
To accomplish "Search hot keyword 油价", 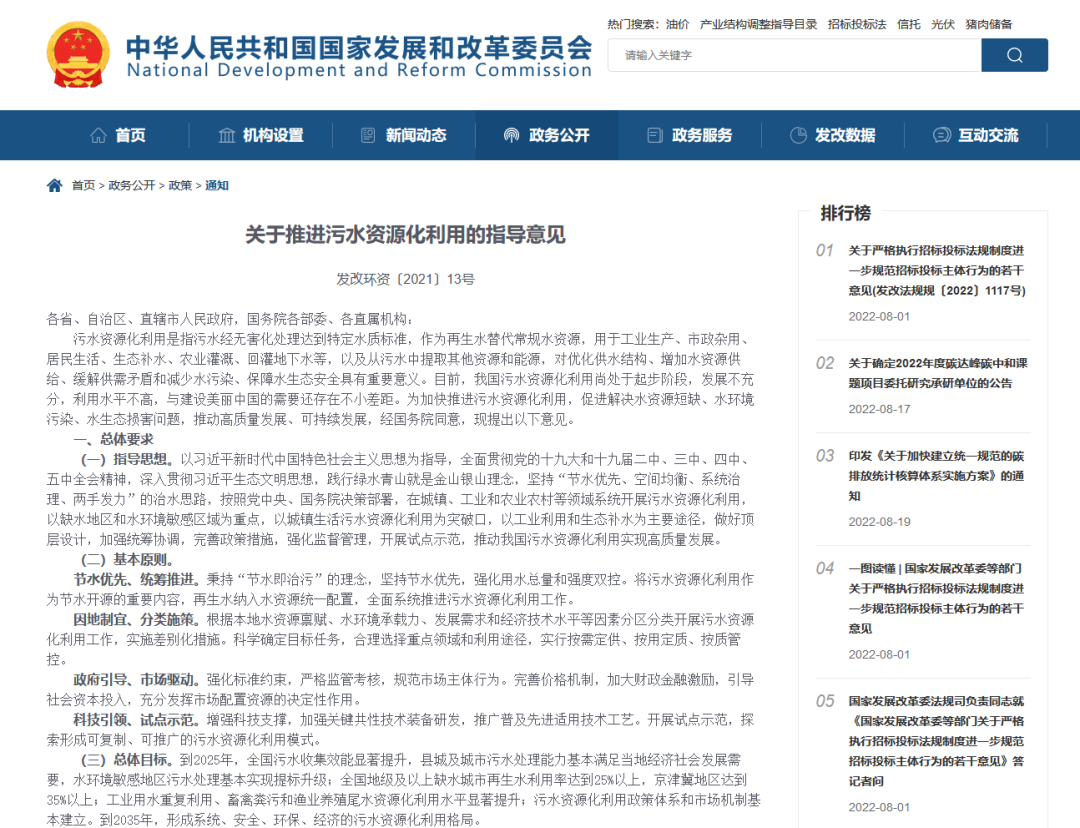I will pos(677,24).
